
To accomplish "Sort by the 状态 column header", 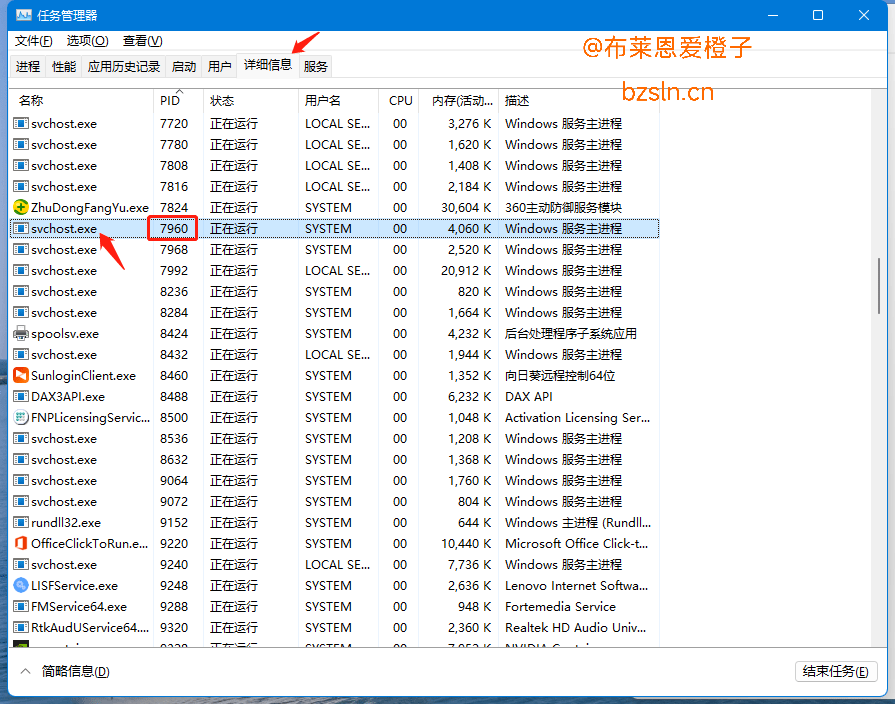I will (x=251, y=100).
